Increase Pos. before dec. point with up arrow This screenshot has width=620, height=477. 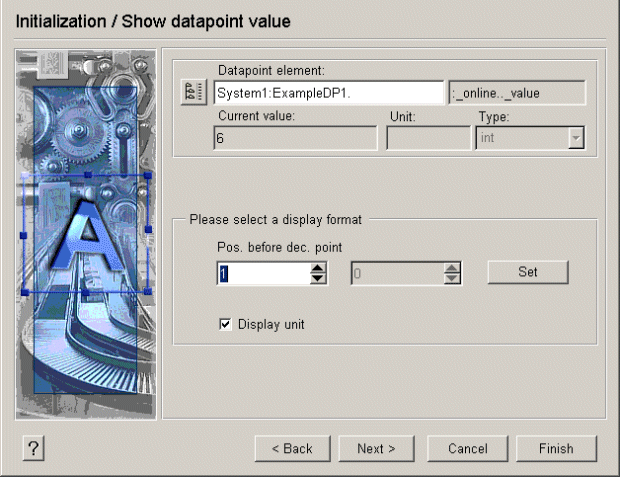pyautogui.click(x=319, y=267)
